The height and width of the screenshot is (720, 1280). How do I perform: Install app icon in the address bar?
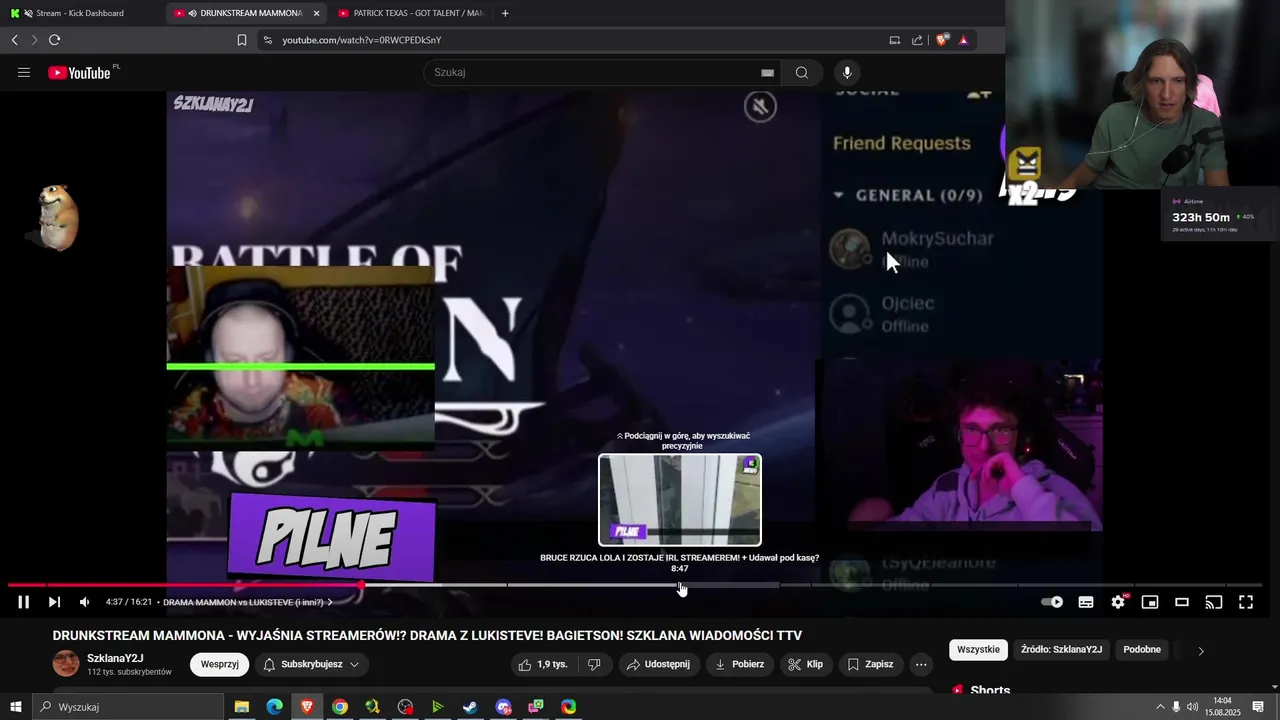click(x=895, y=40)
